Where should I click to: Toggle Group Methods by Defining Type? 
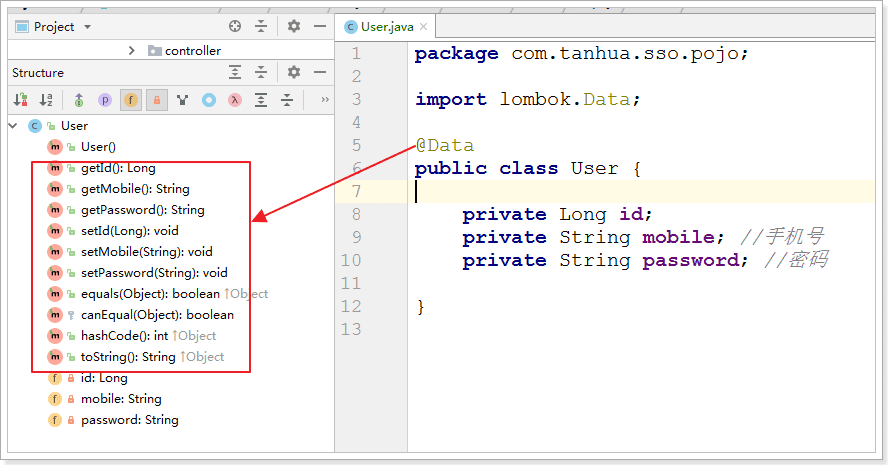click(182, 100)
